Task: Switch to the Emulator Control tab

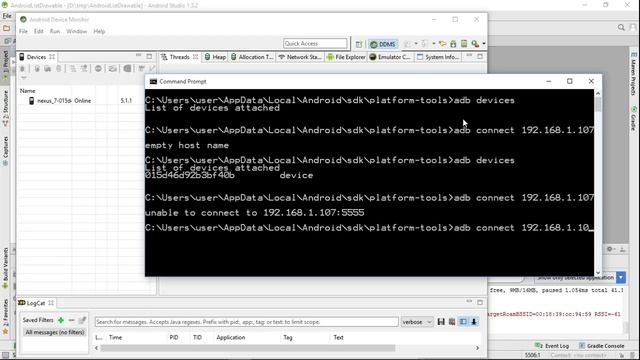Action: point(390,57)
